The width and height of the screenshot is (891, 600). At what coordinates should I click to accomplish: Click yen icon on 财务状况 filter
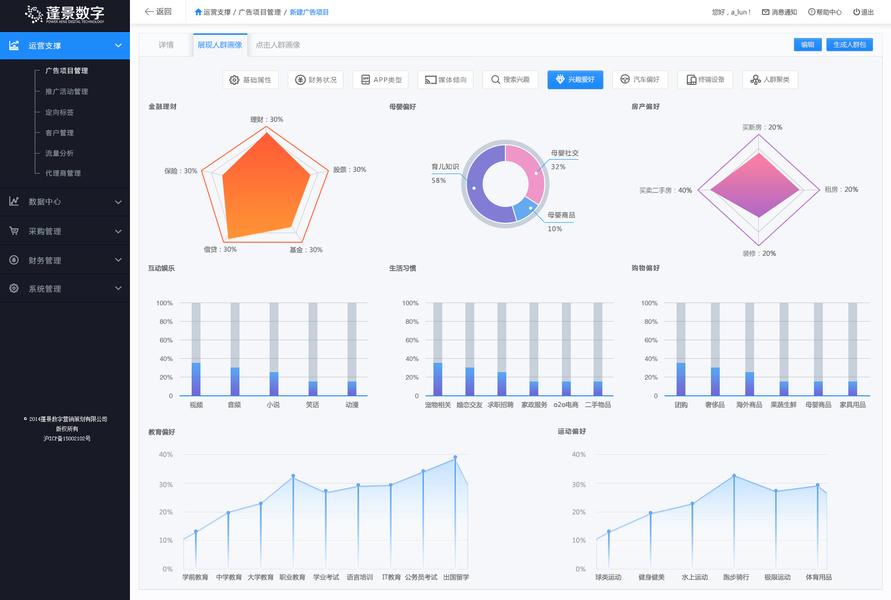(x=300, y=80)
